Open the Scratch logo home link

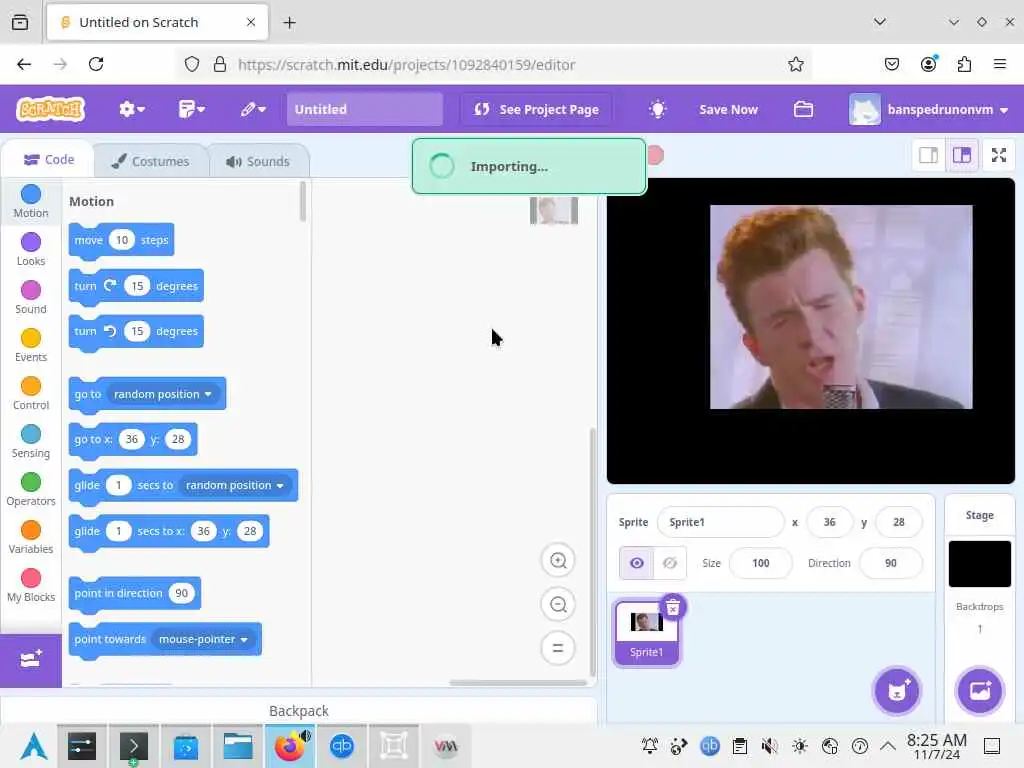(x=51, y=109)
